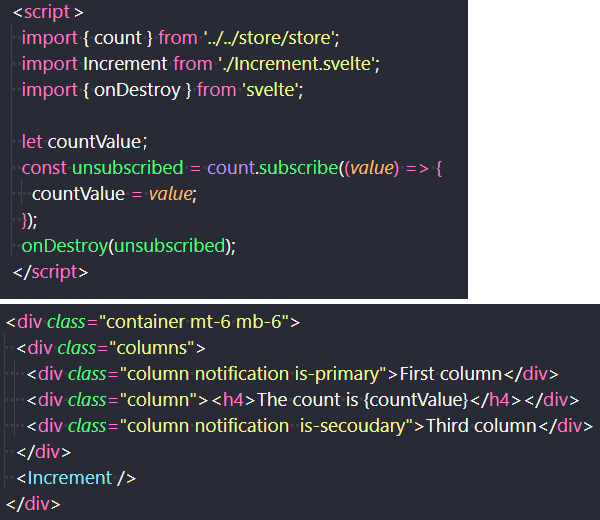Click 'The count is' text

coord(308,400)
